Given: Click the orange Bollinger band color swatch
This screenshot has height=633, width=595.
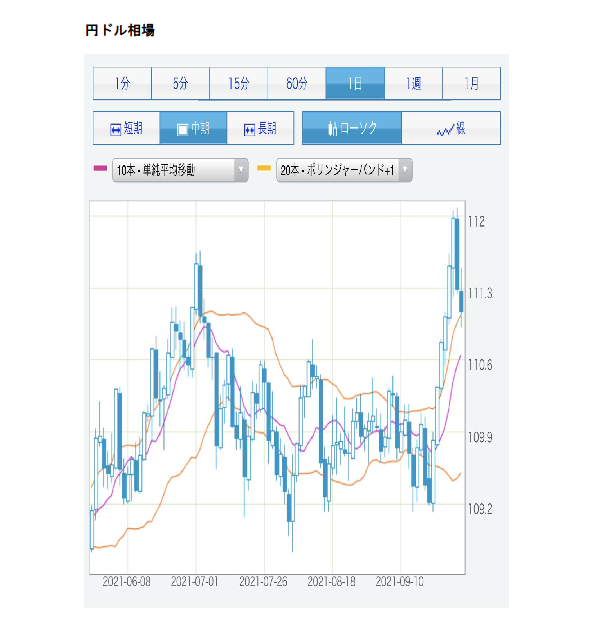Looking at the screenshot, I should tap(264, 168).
